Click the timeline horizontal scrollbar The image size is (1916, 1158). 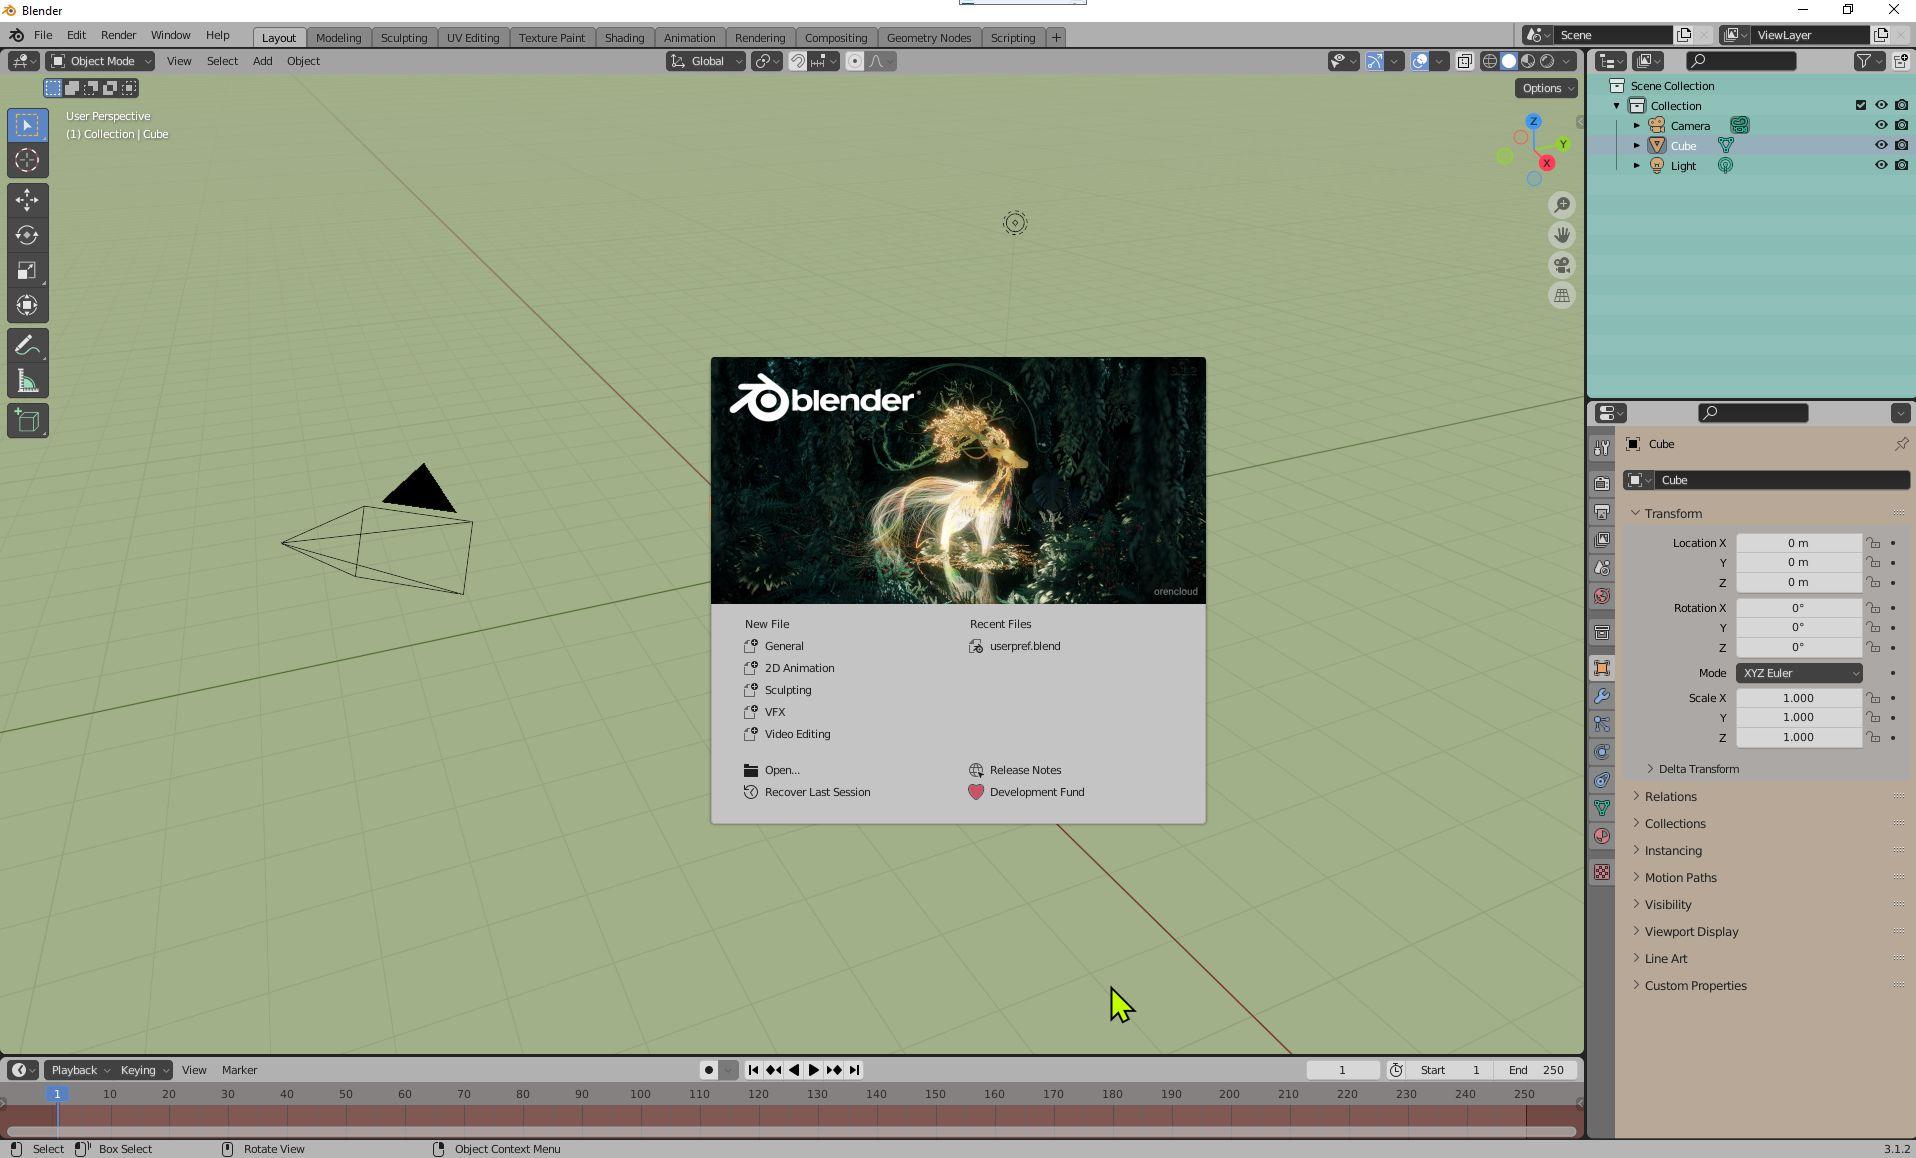click(x=791, y=1132)
